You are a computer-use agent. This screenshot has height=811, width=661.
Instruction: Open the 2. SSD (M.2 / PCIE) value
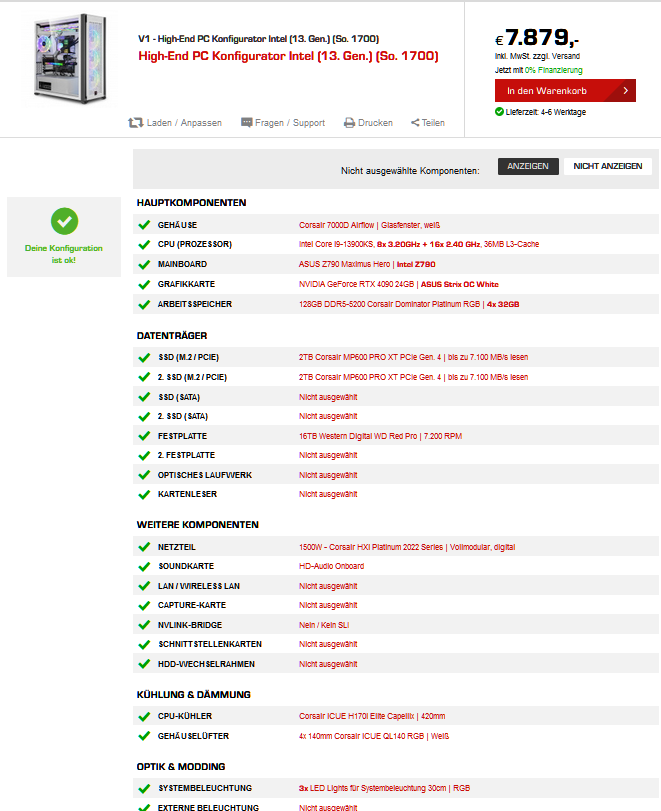point(413,377)
